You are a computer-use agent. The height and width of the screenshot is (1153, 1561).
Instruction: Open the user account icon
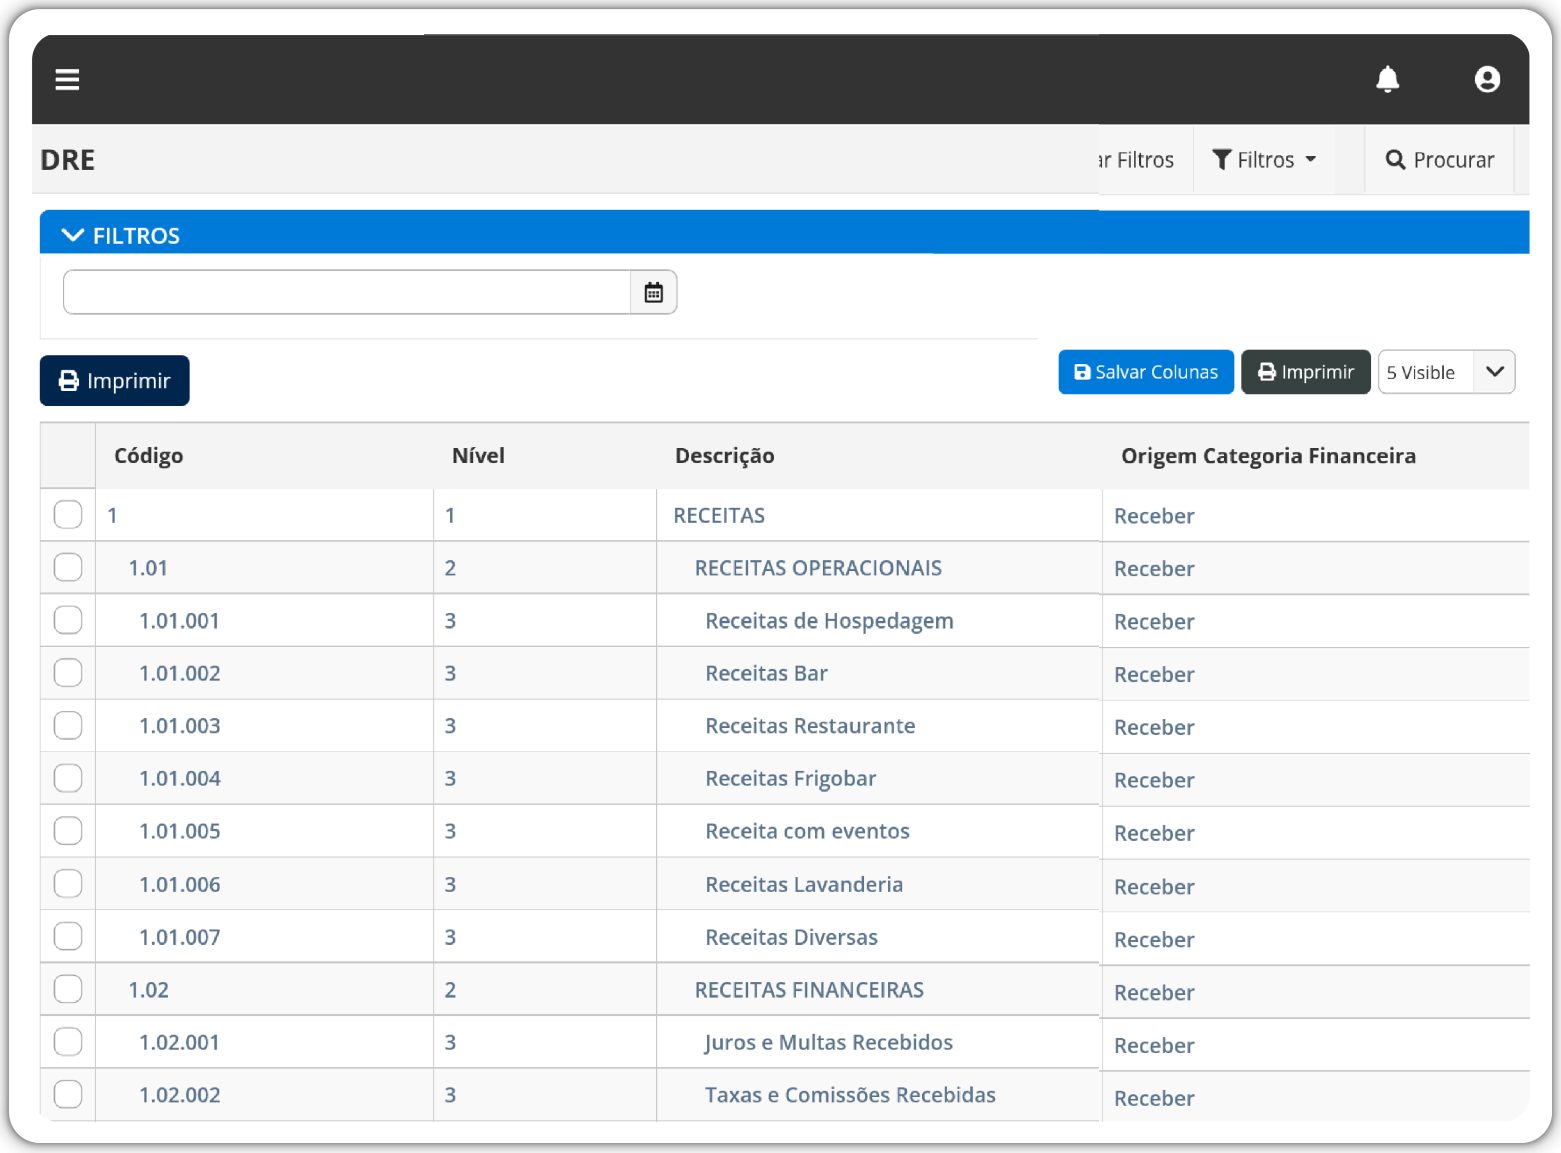(x=1487, y=79)
